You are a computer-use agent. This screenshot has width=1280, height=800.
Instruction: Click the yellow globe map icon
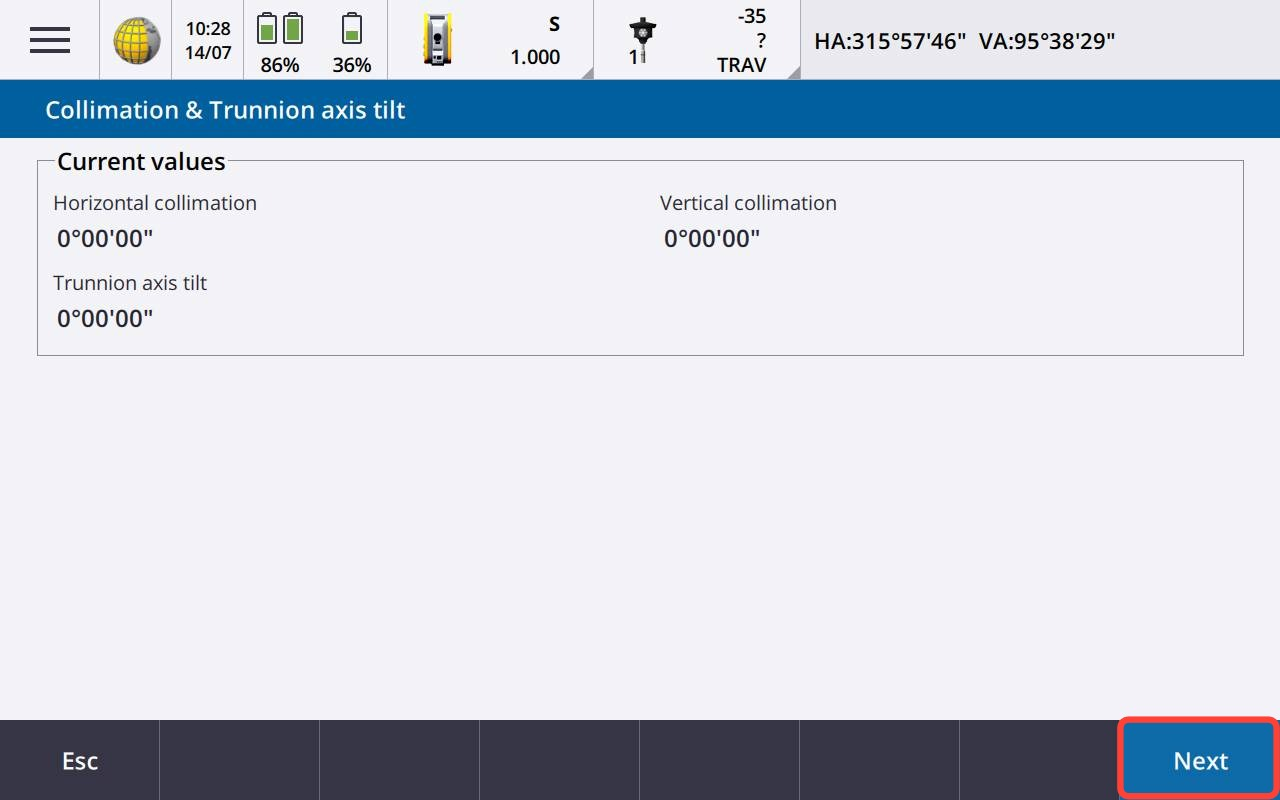click(136, 40)
